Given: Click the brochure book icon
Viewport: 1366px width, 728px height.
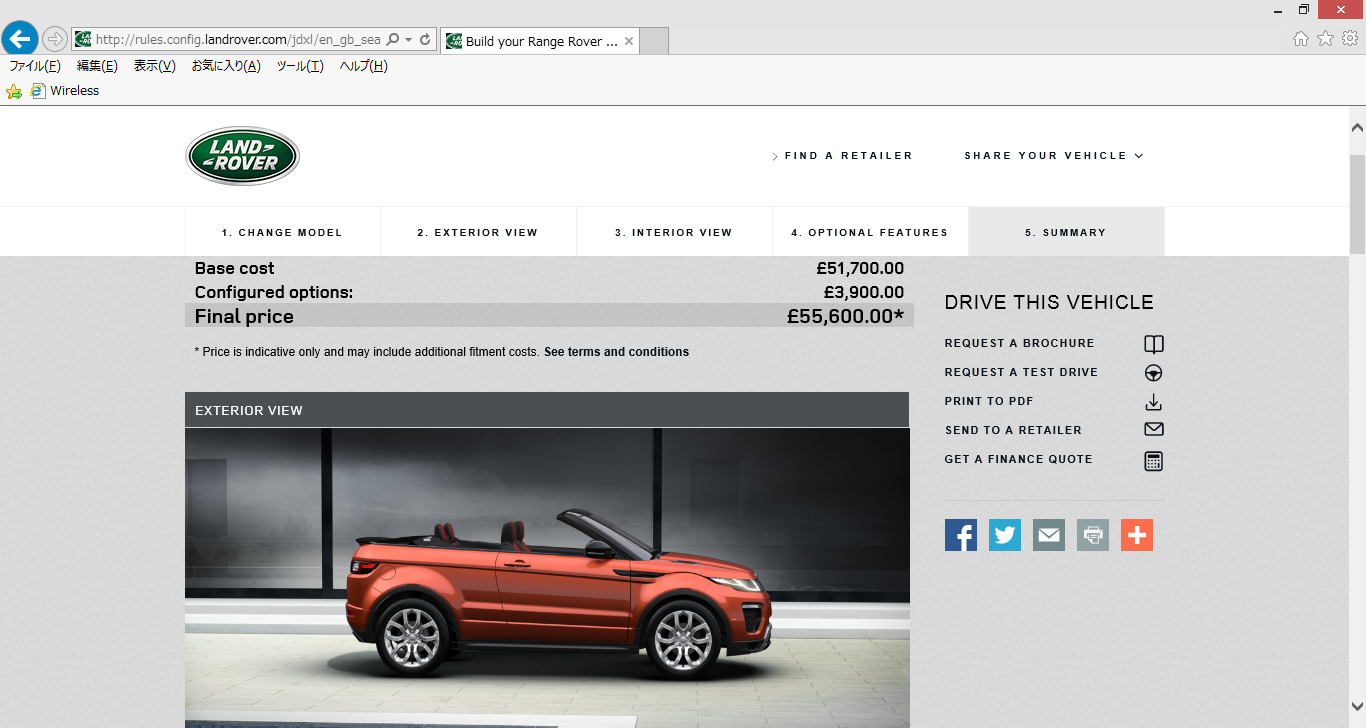Looking at the screenshot, I should pyautogui.click(x=1153, y=344).
